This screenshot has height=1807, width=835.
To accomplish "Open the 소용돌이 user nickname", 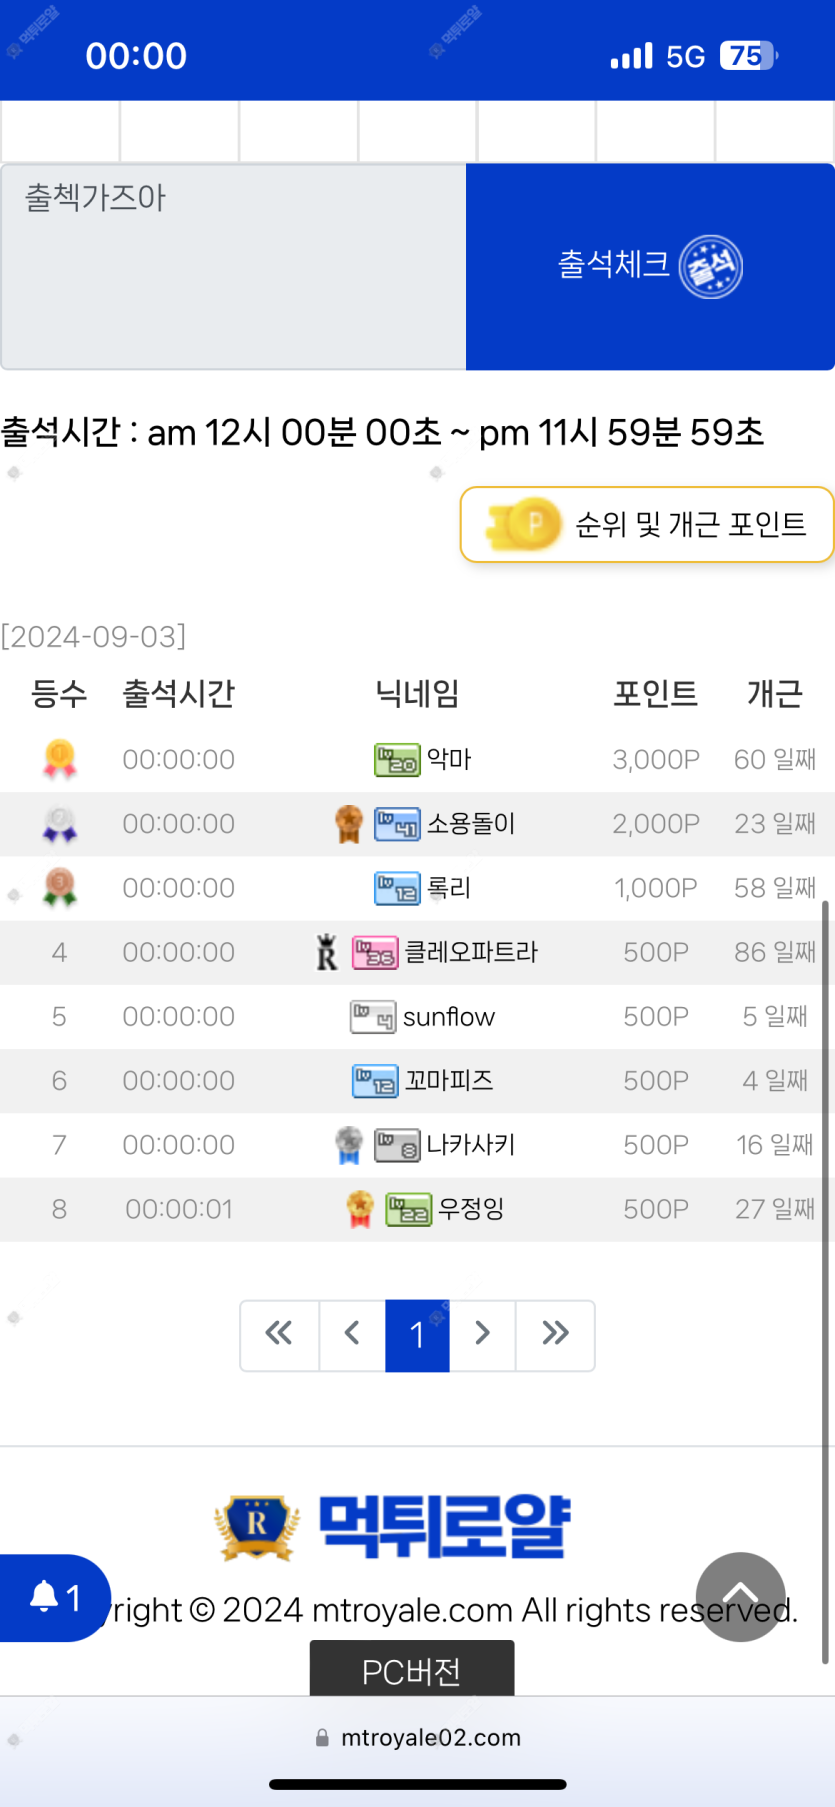I will [x=470, y=824].
